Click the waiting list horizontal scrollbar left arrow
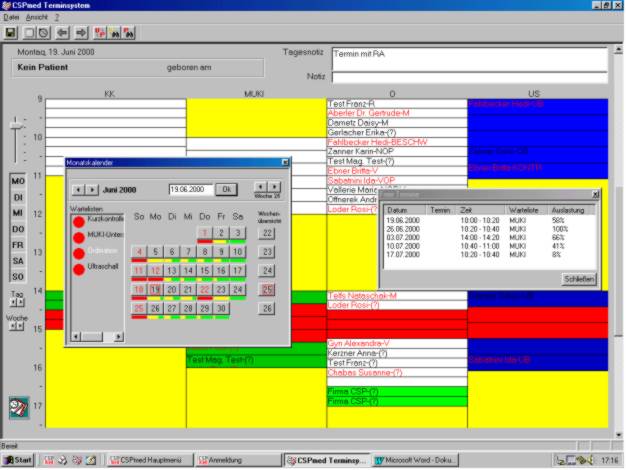Viewport: 626px width, 470px height. click(76, 337)
